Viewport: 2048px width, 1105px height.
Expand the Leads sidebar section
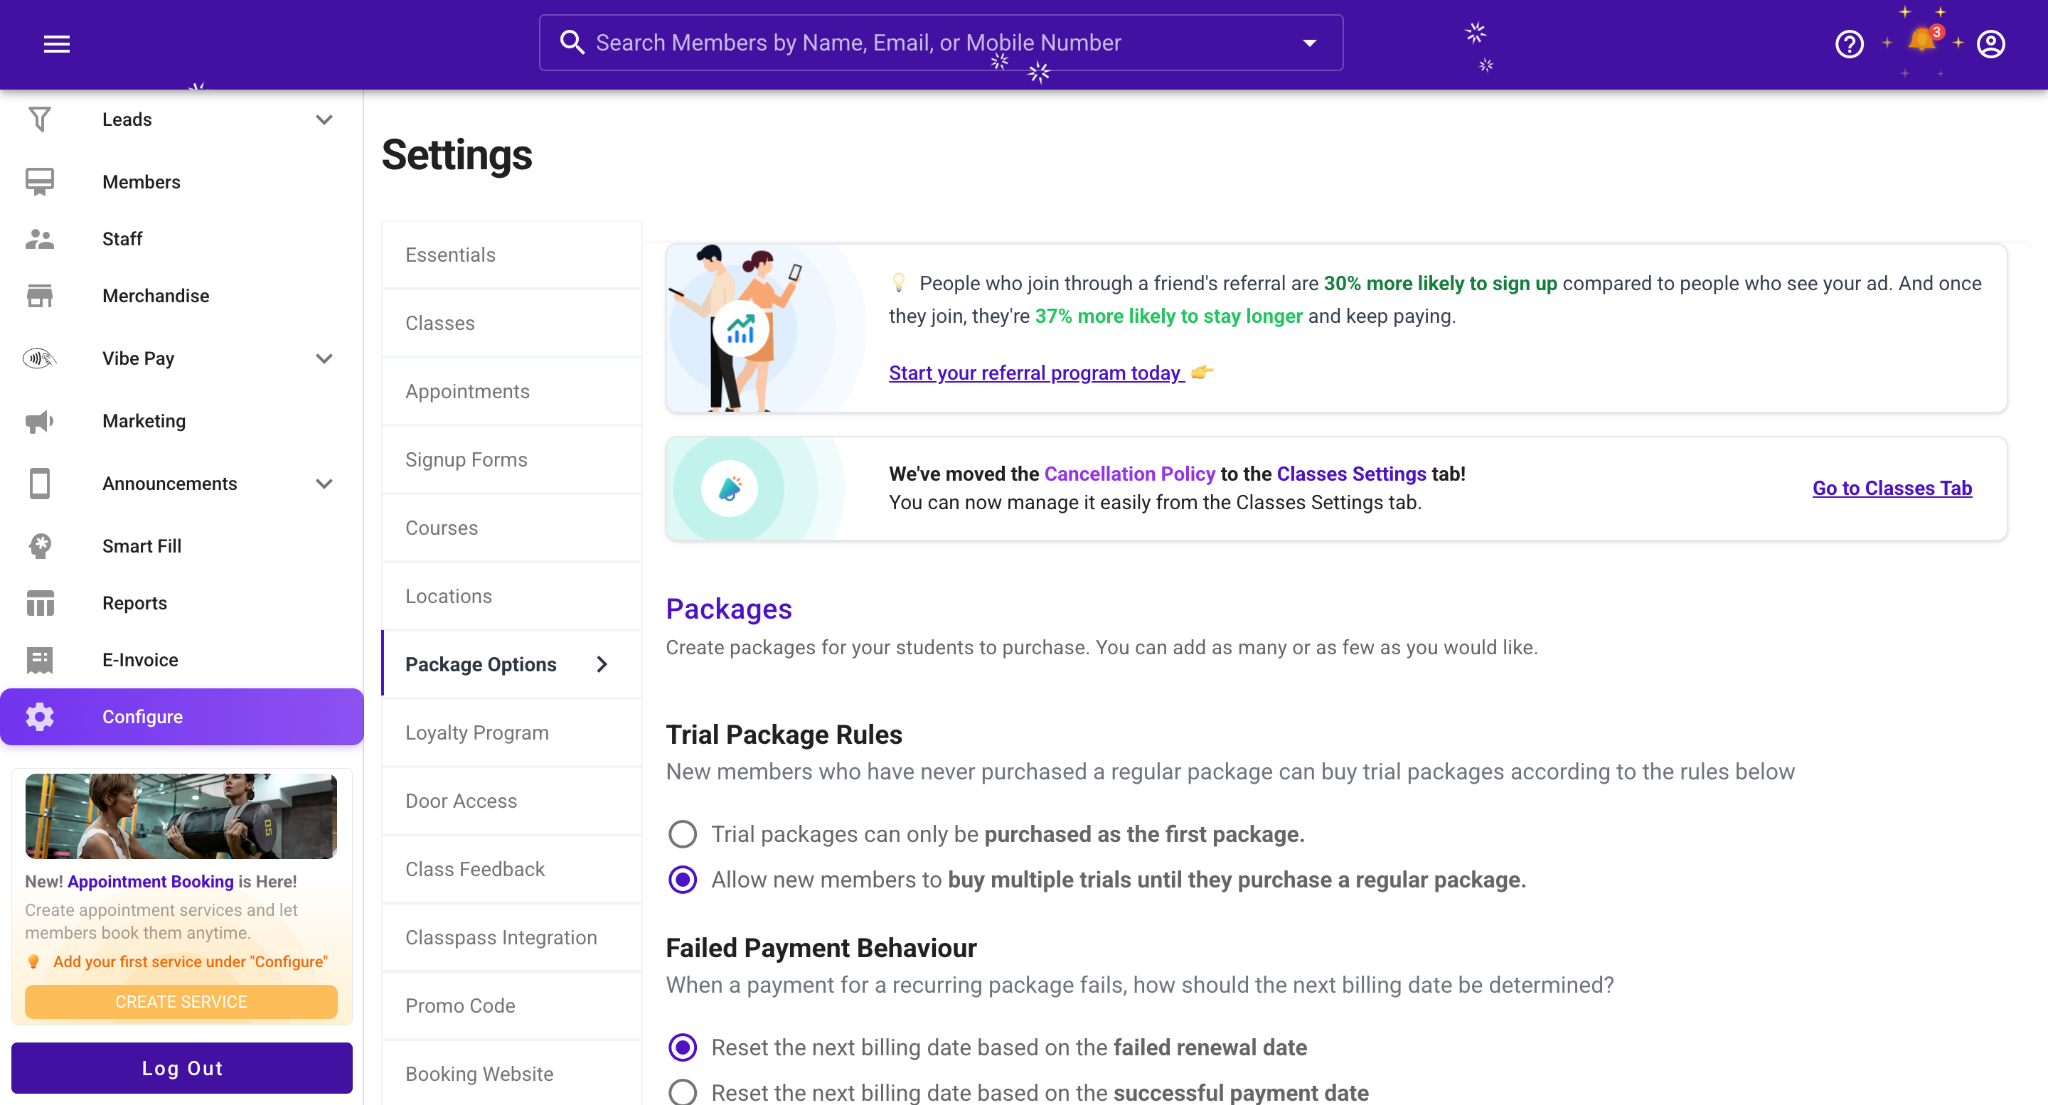point(323,120)
